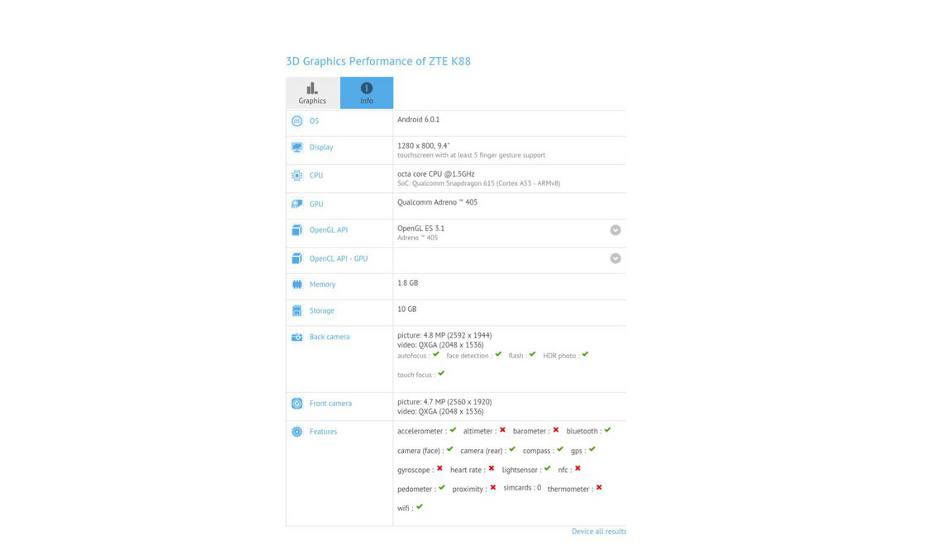The image size is (950, 549).
Task: Expand the OpenGL API details arrow
Action: click(616, 230)
